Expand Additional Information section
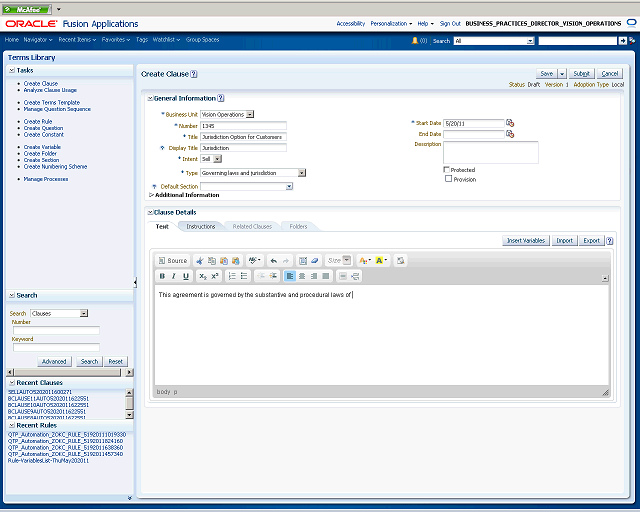Viewport: 640px width, 512px height. tap(151, 195)
